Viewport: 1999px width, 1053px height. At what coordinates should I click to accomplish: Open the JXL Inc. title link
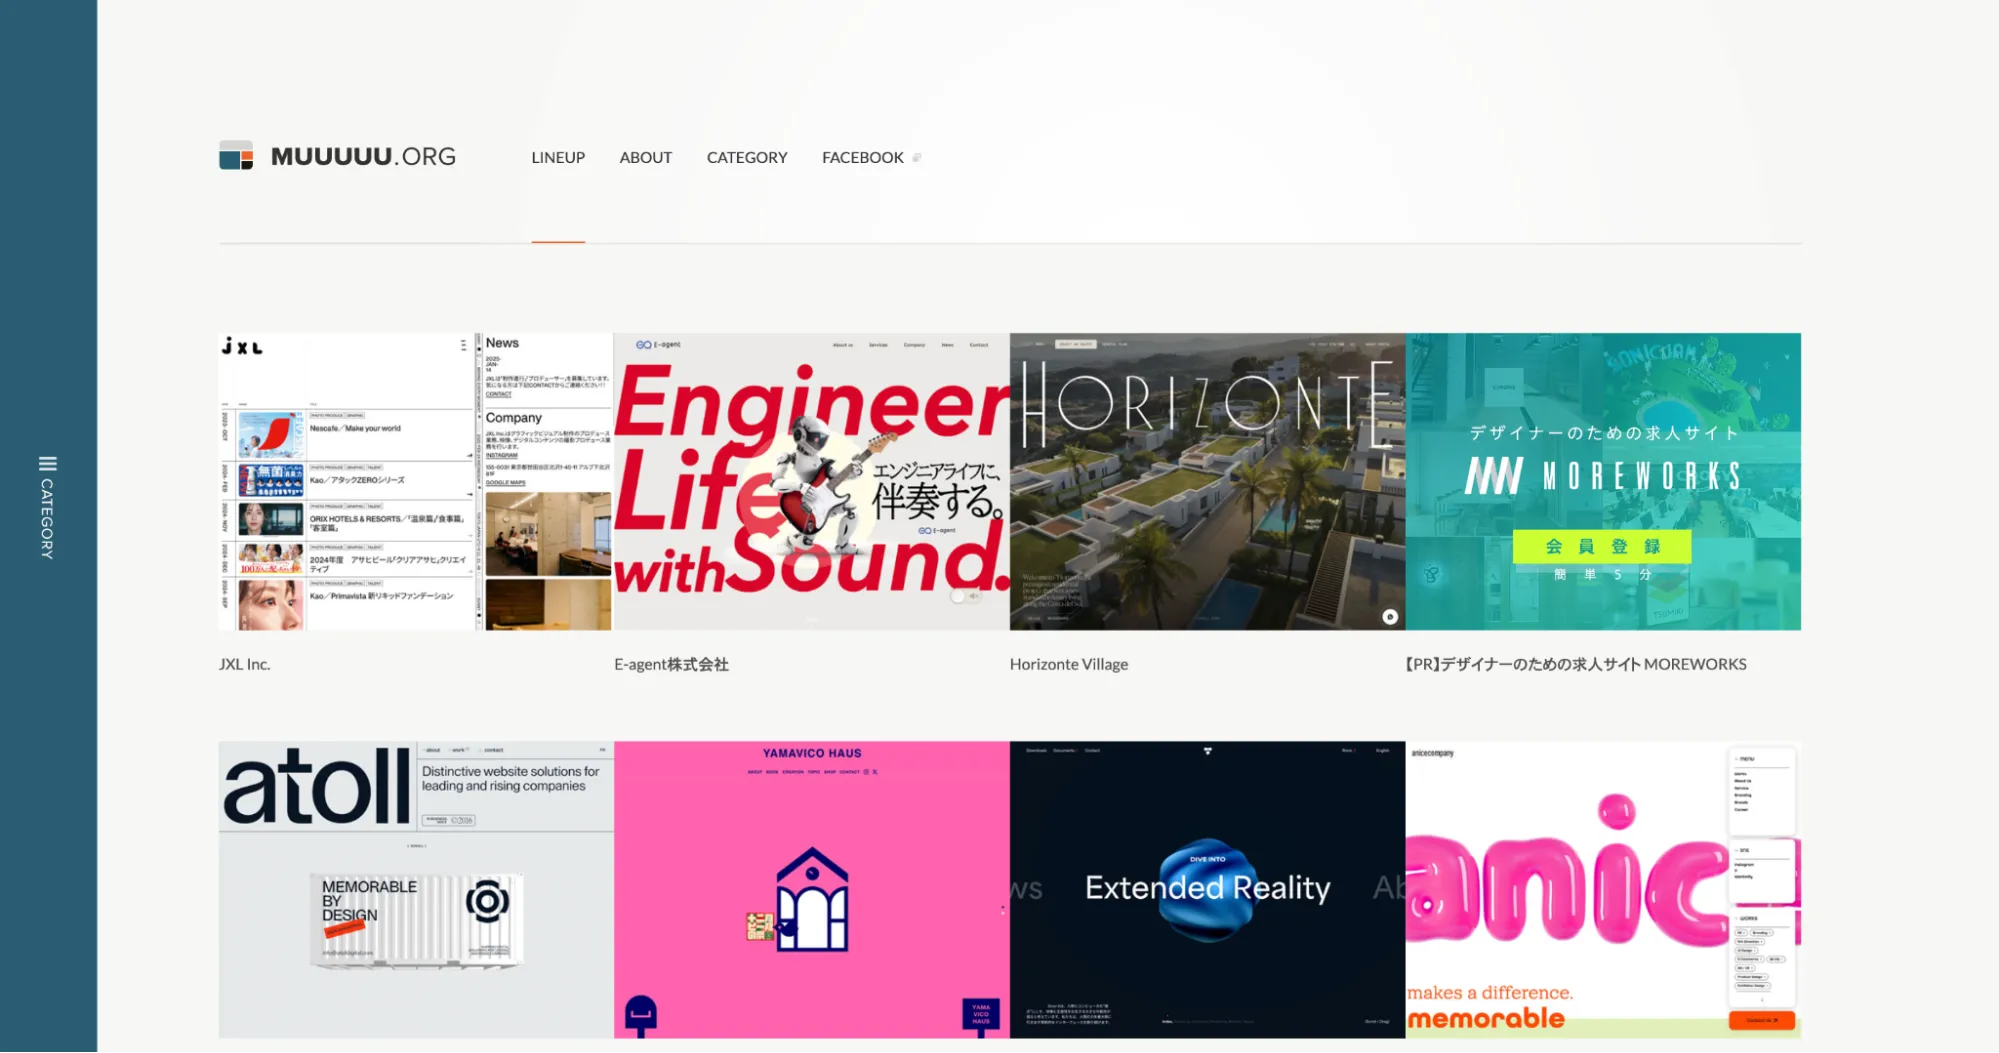point(245,664)
